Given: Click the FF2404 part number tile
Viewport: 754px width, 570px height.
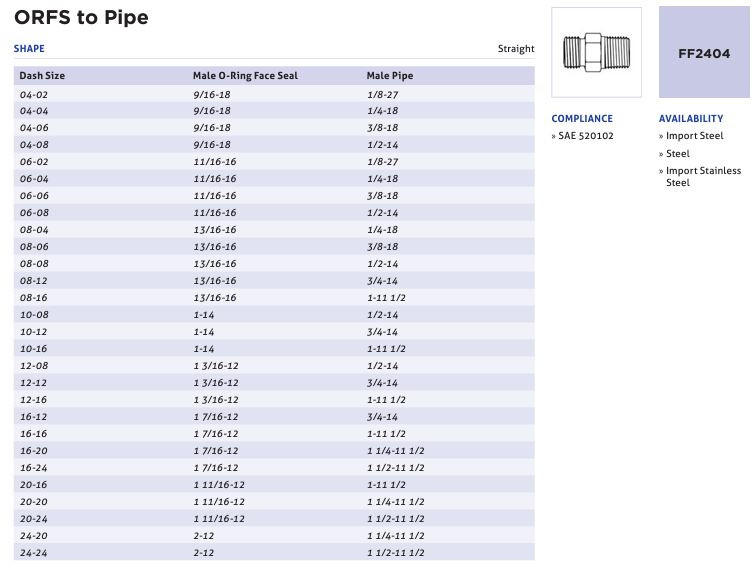Looking at the screenshot, I should point(704,52).
